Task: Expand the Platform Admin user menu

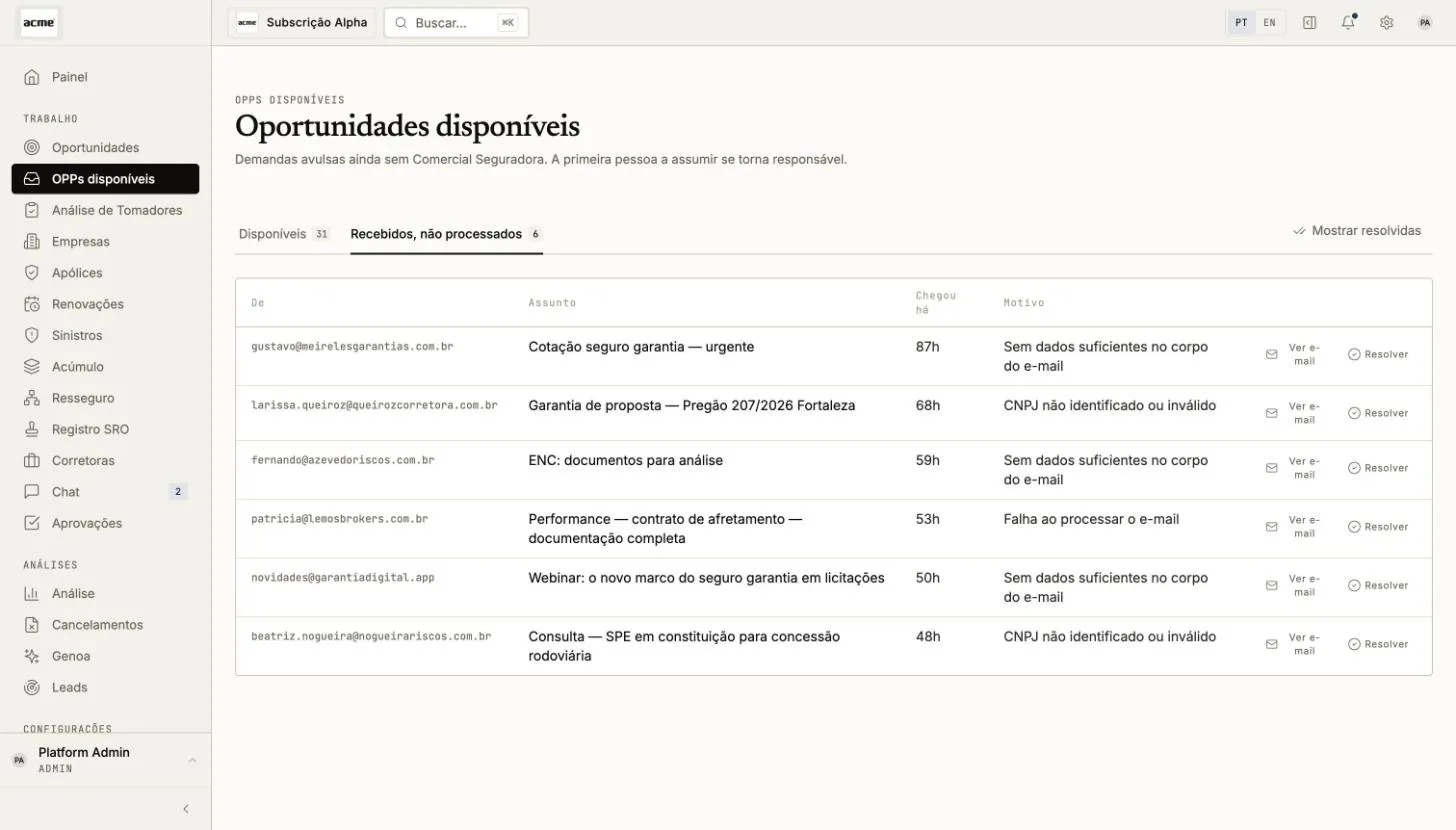Action: (105, 760)
